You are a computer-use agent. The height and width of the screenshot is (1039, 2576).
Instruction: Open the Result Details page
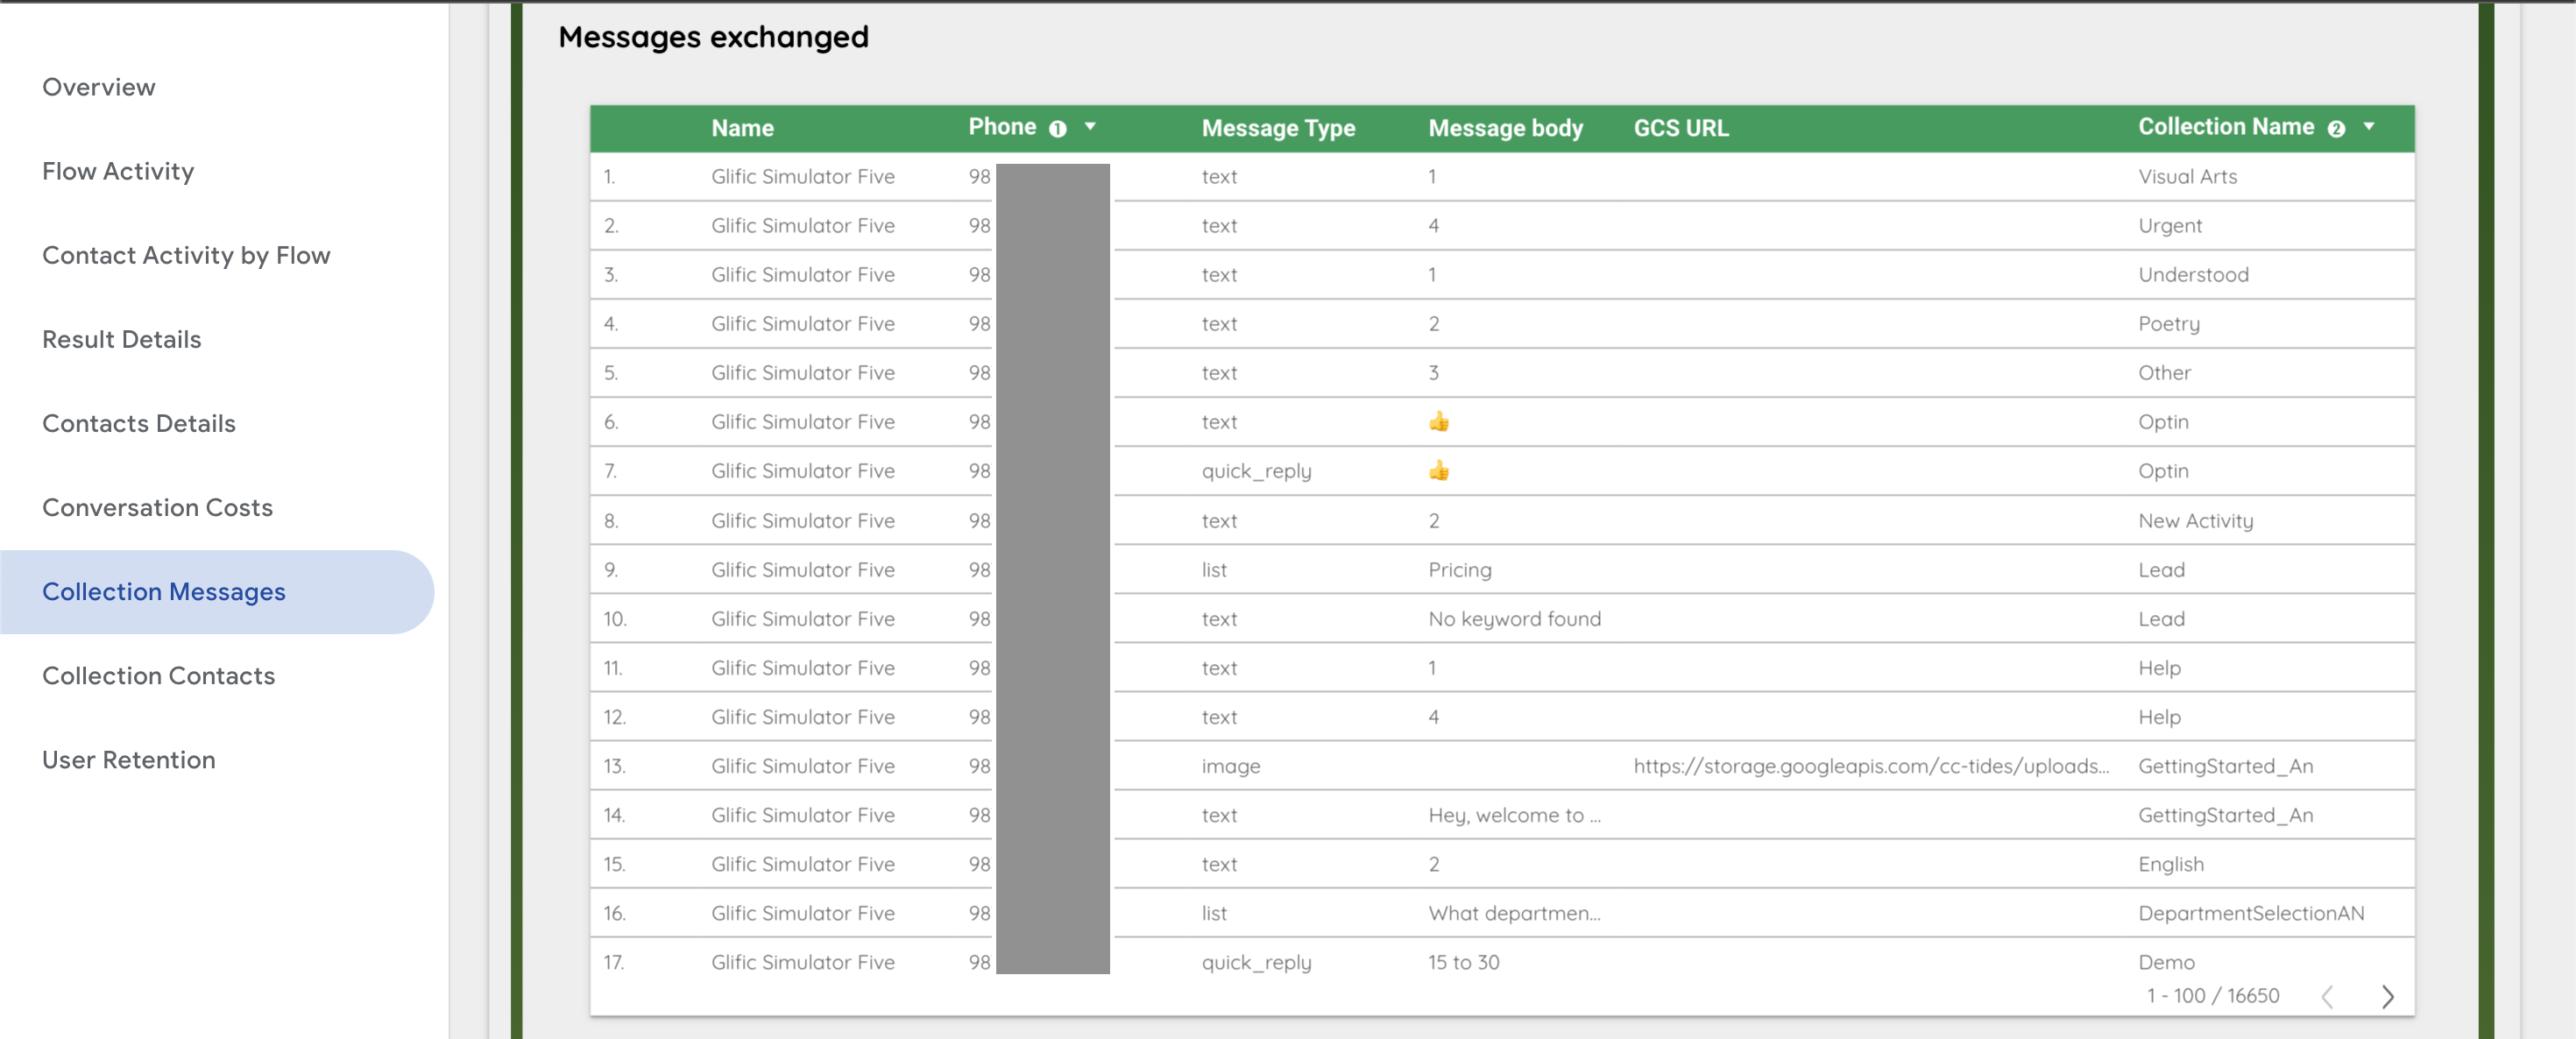(x=121, y=339)
